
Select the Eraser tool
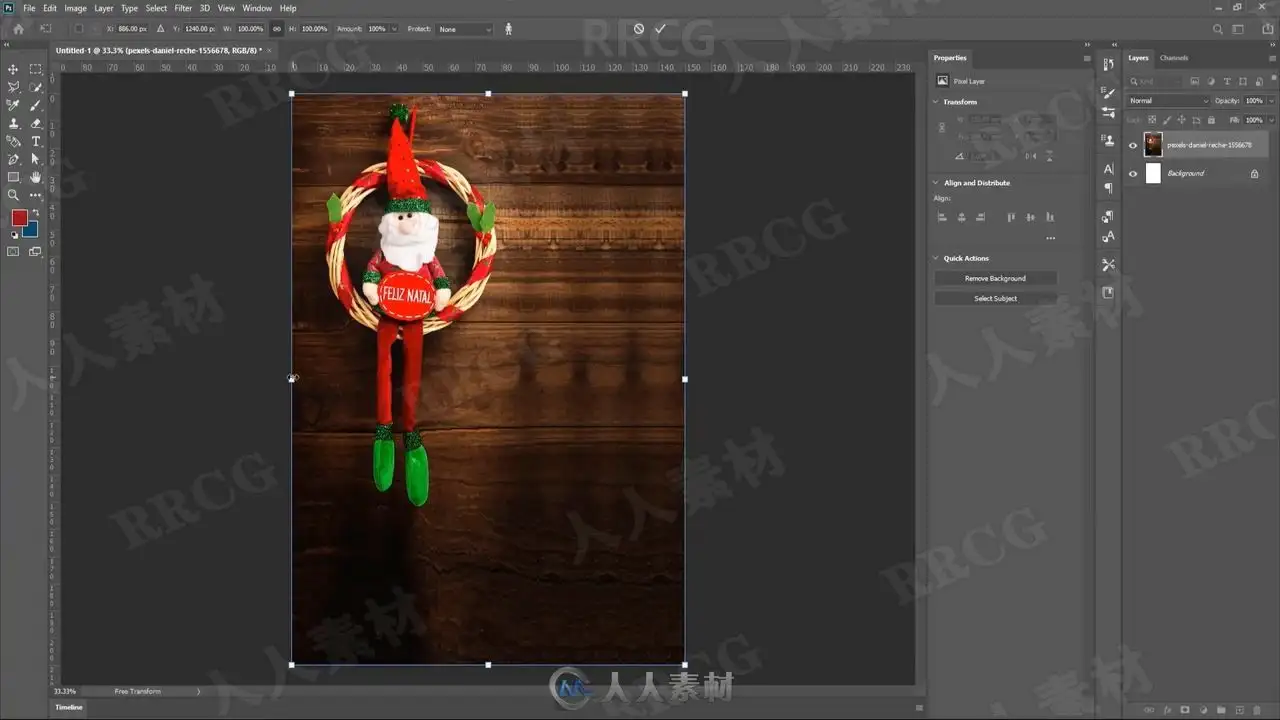(35, 123)
